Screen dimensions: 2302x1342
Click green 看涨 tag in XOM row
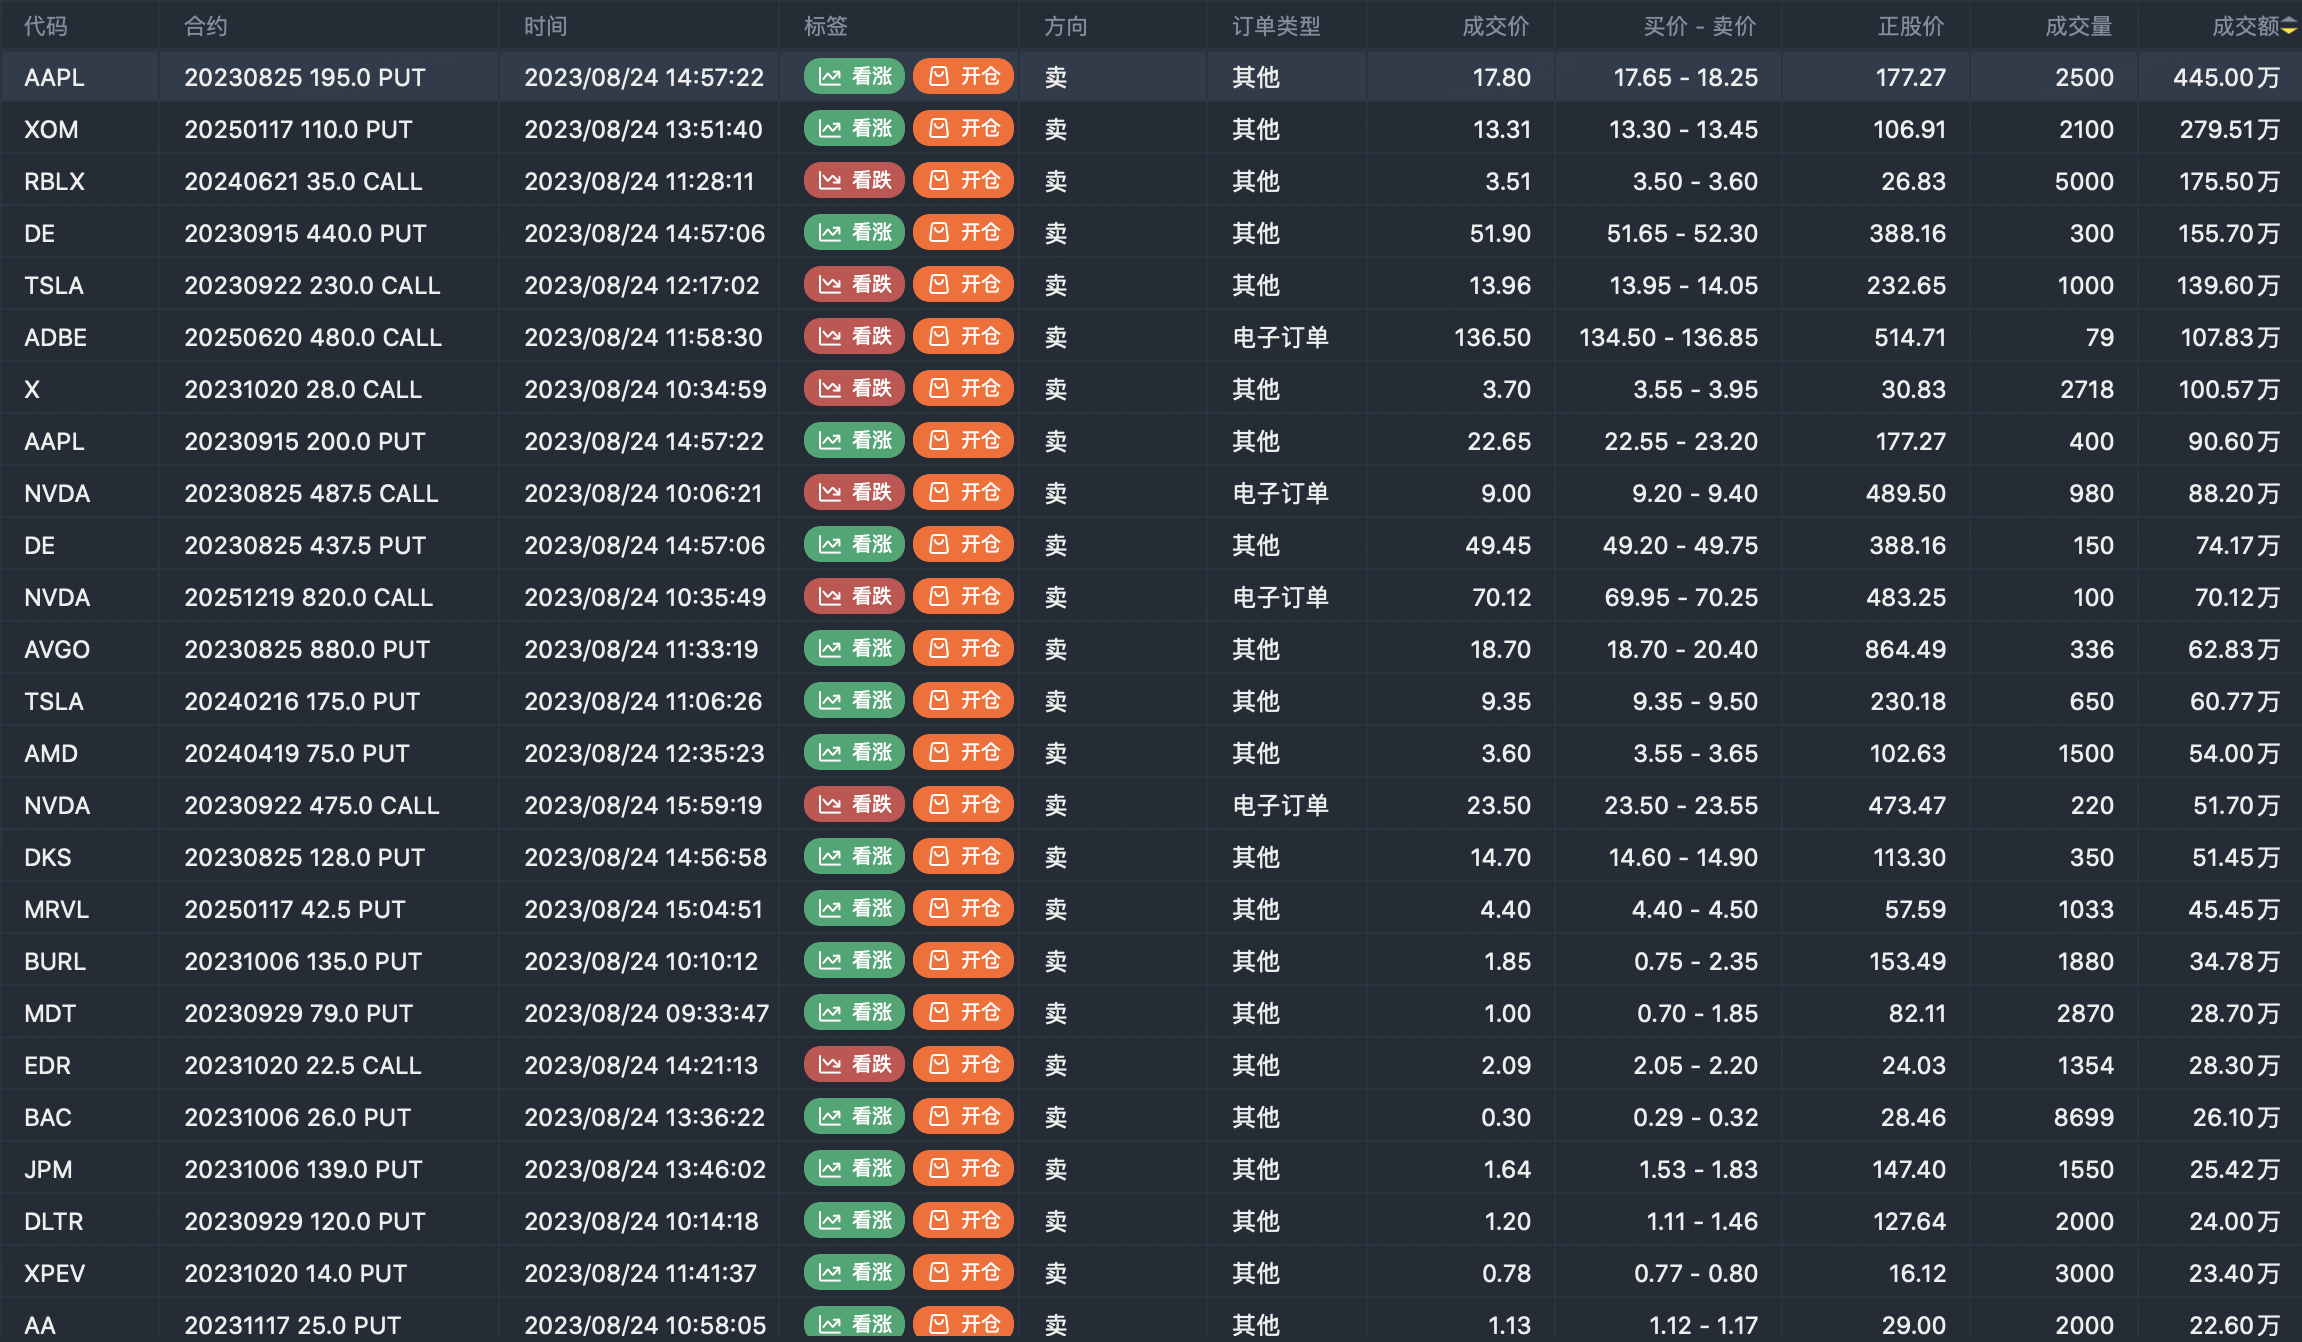[854, 129]
